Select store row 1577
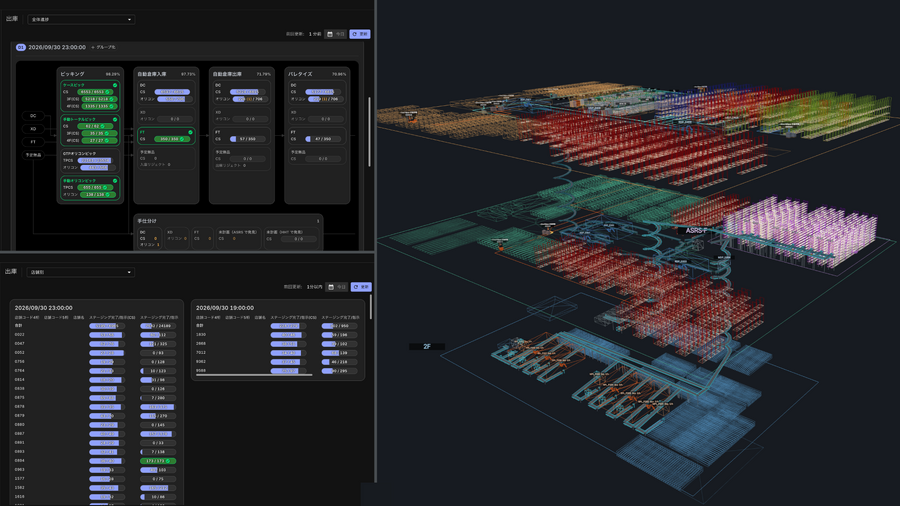Viewport: 900px width, 506px height. point(96,478)
